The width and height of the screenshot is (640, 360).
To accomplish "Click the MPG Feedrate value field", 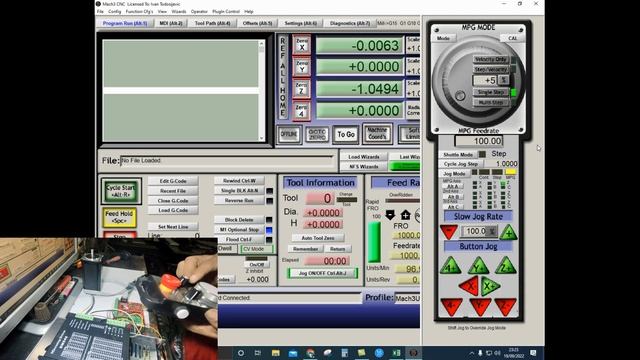I will 479,141.
